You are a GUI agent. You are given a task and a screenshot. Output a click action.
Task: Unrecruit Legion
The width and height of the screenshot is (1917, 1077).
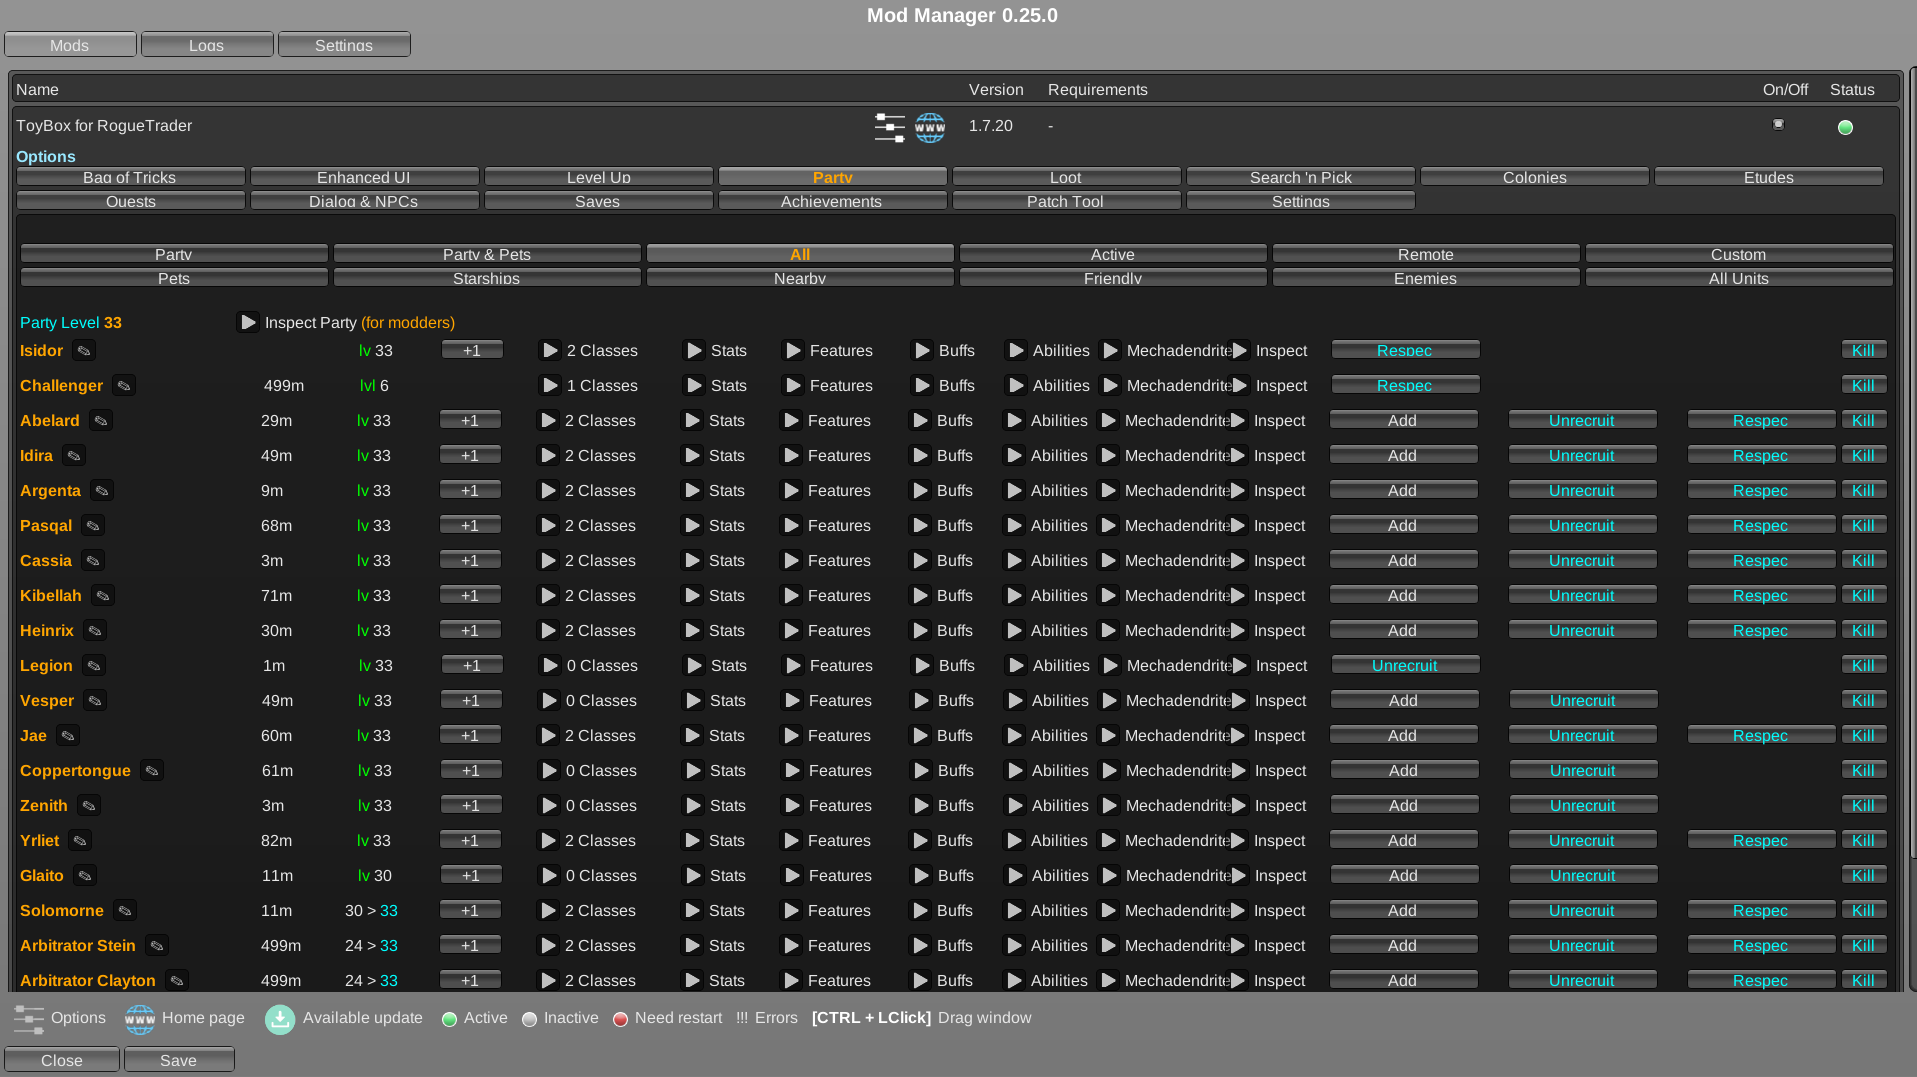point(1405,666)
